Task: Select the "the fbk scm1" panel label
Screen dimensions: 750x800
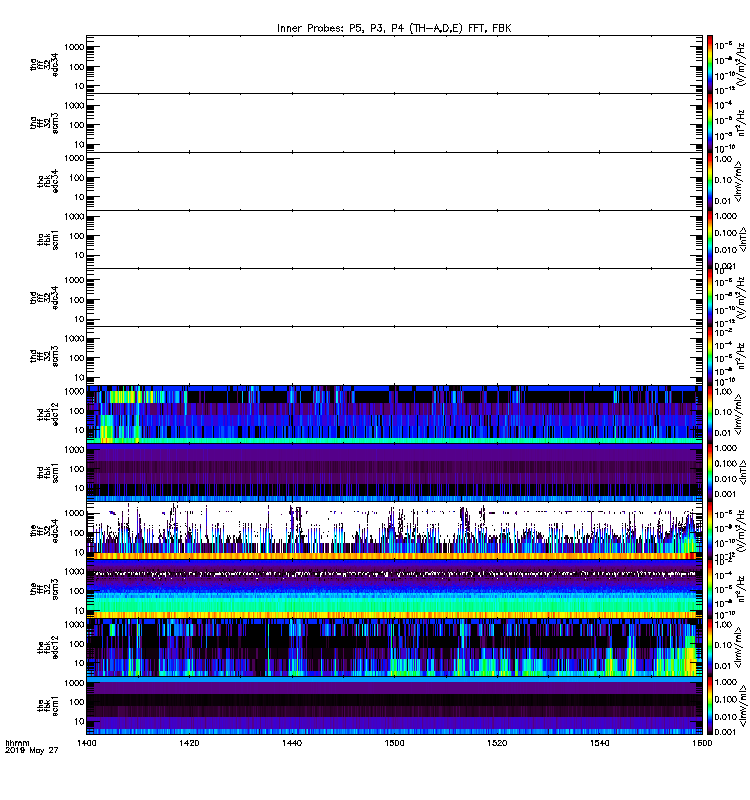Action: 48,706
